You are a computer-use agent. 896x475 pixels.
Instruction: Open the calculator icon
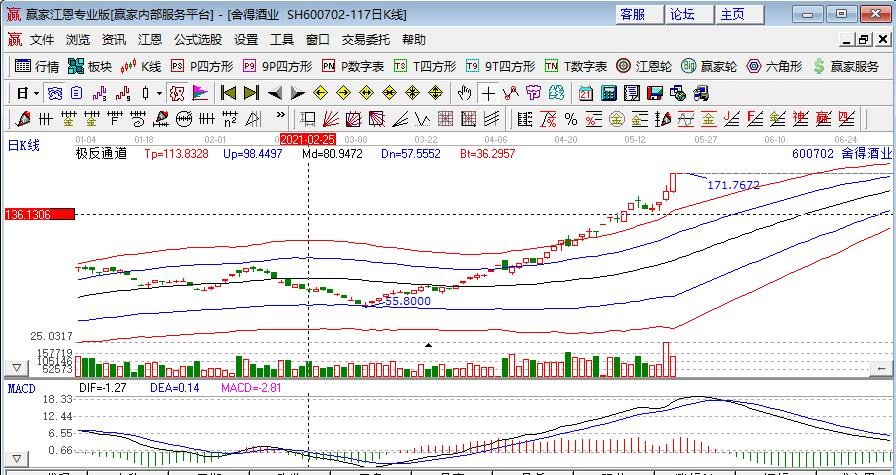(x=609, y=93)
